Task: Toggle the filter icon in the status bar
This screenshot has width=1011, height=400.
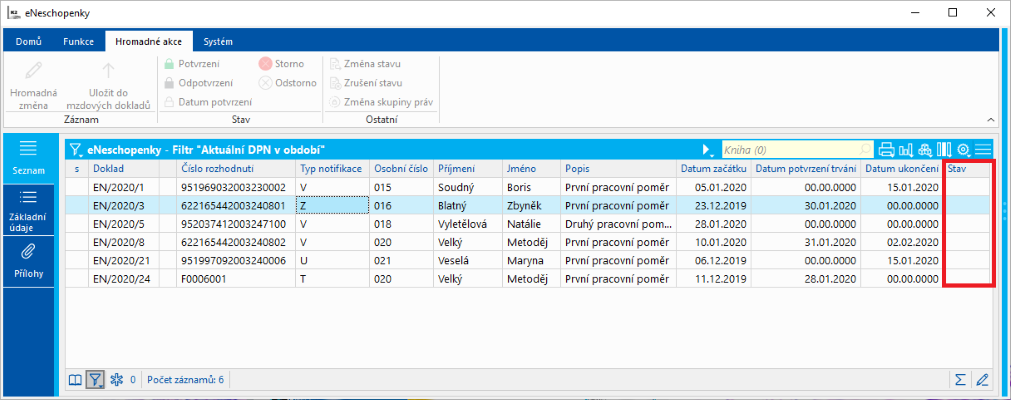Action: [x=95, y=380]
